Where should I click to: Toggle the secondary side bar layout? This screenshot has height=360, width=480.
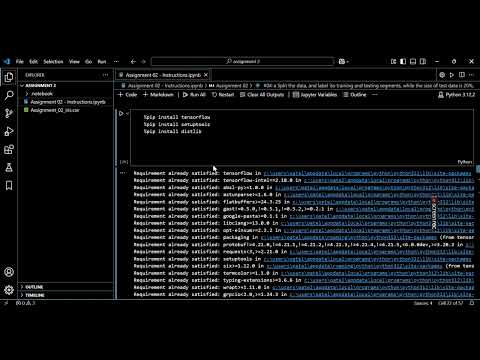coord(423,61)
